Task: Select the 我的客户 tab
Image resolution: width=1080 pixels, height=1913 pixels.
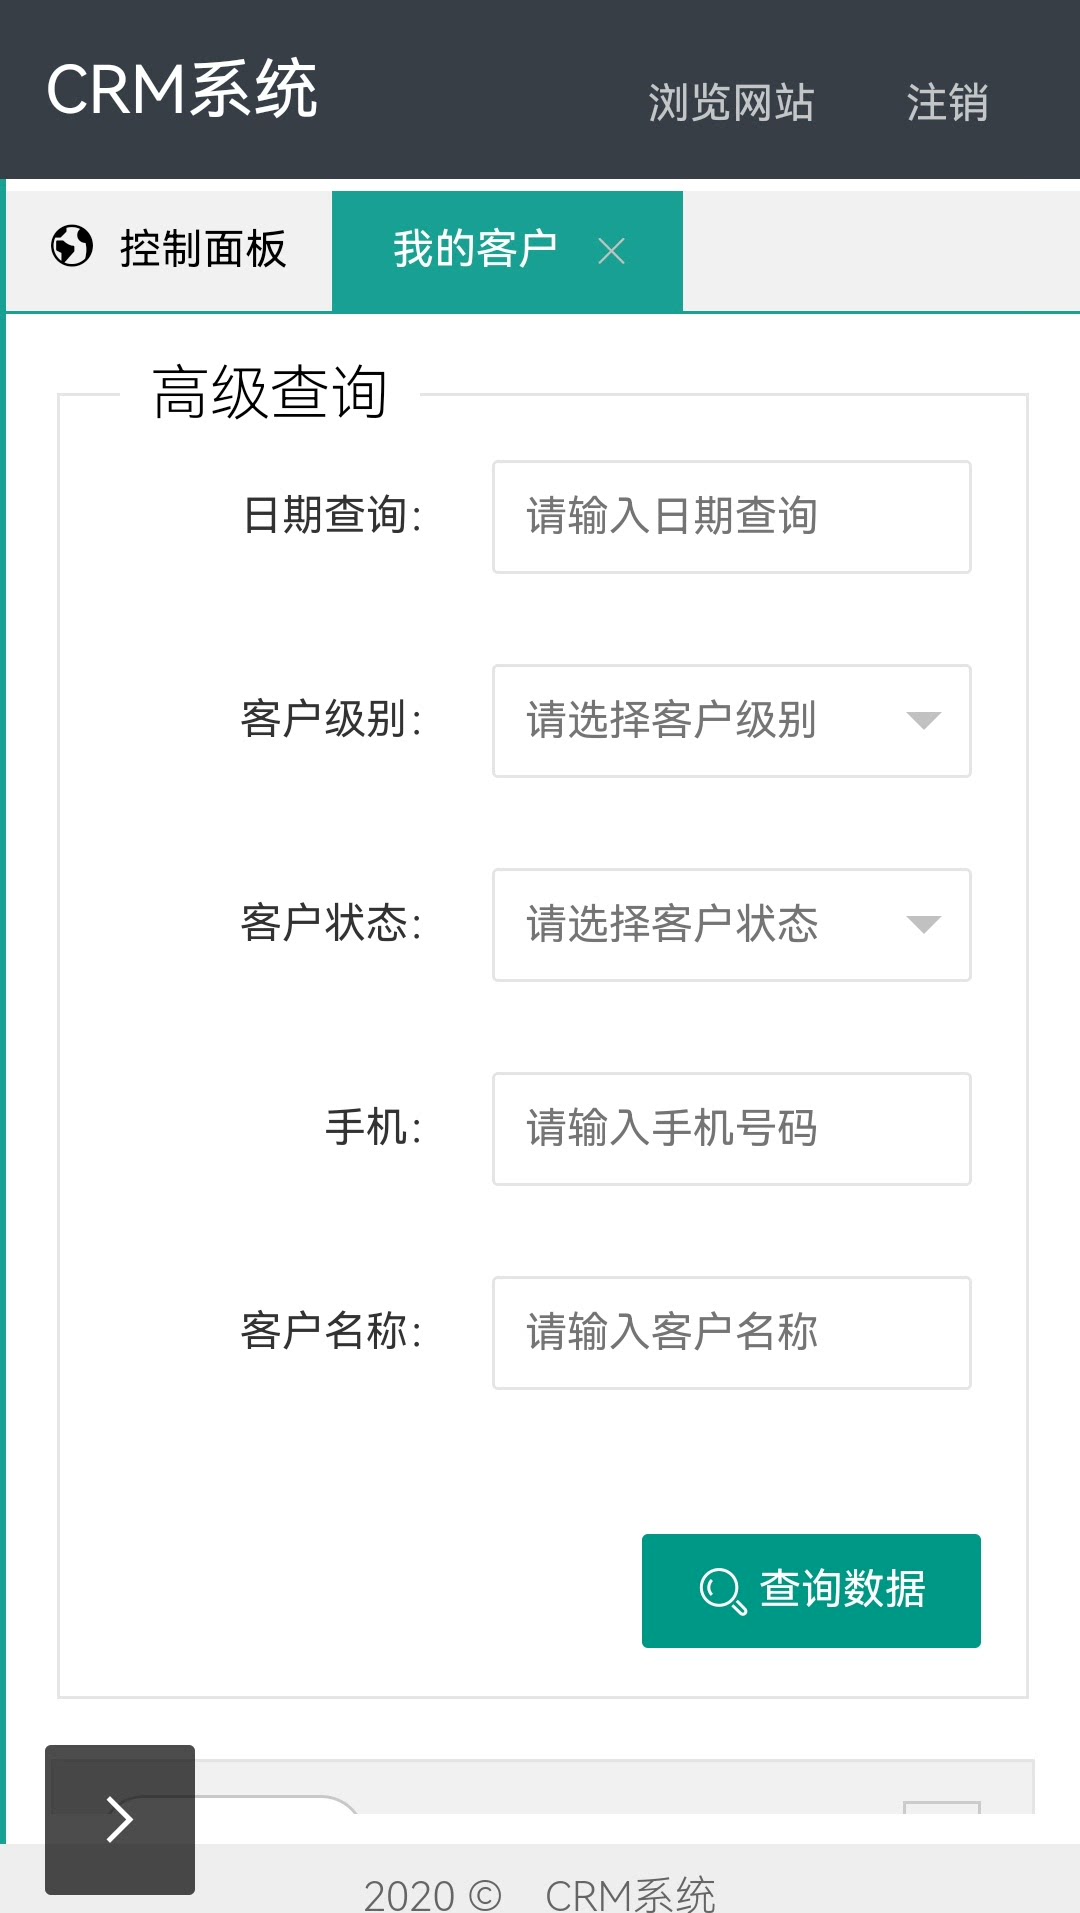Action: pyautogui.click(x=475, y=249)
